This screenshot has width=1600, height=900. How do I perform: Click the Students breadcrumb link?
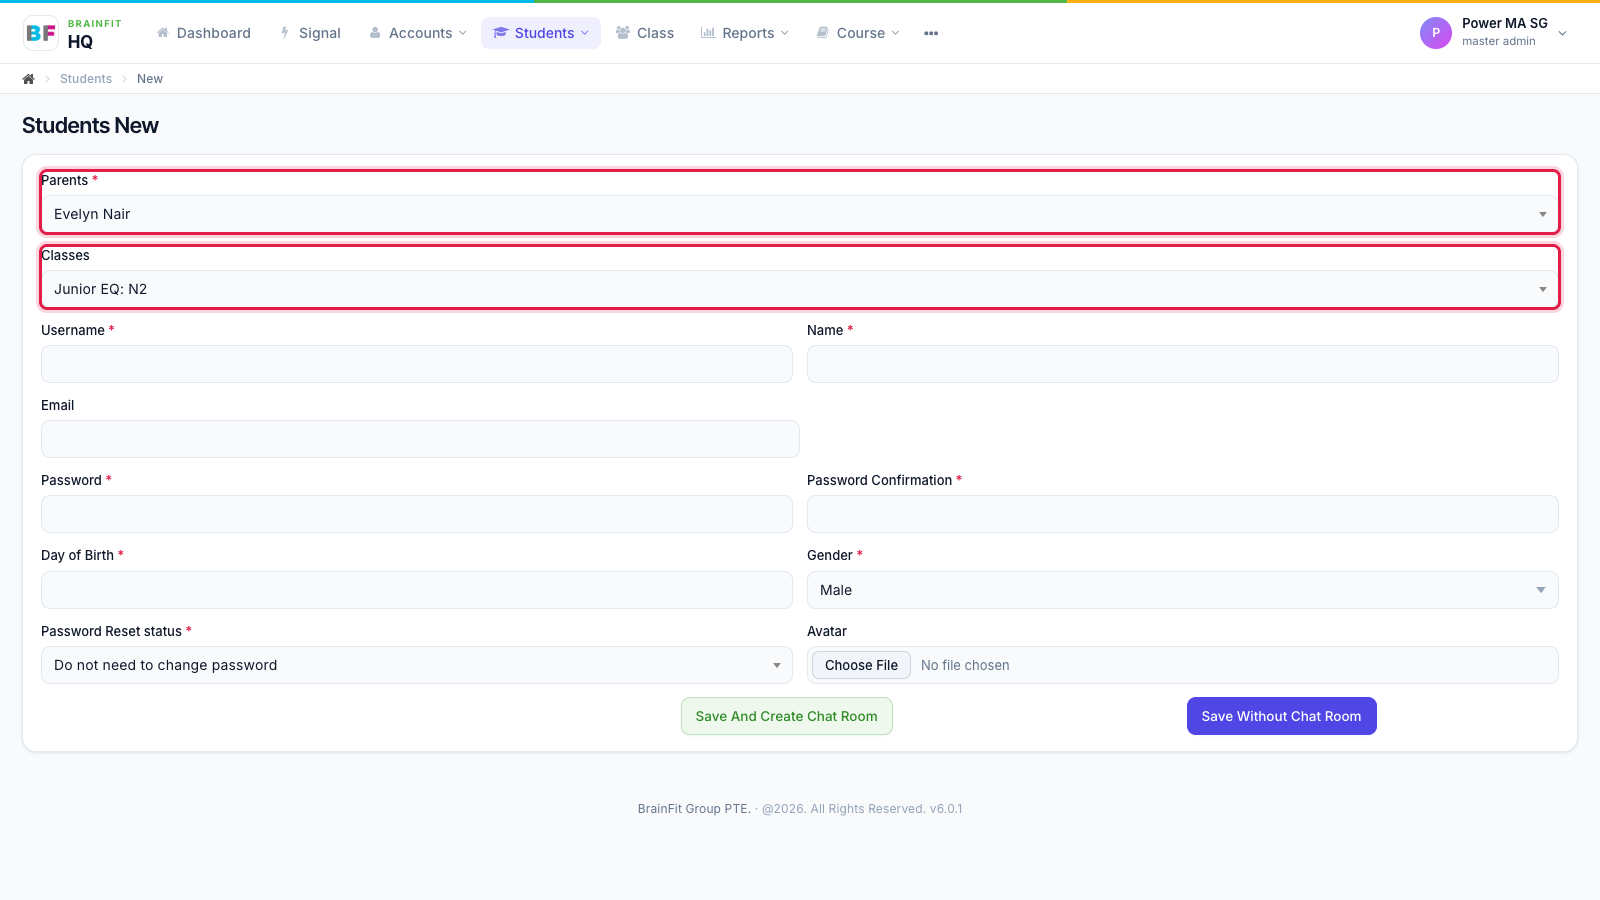coord(86,79)
